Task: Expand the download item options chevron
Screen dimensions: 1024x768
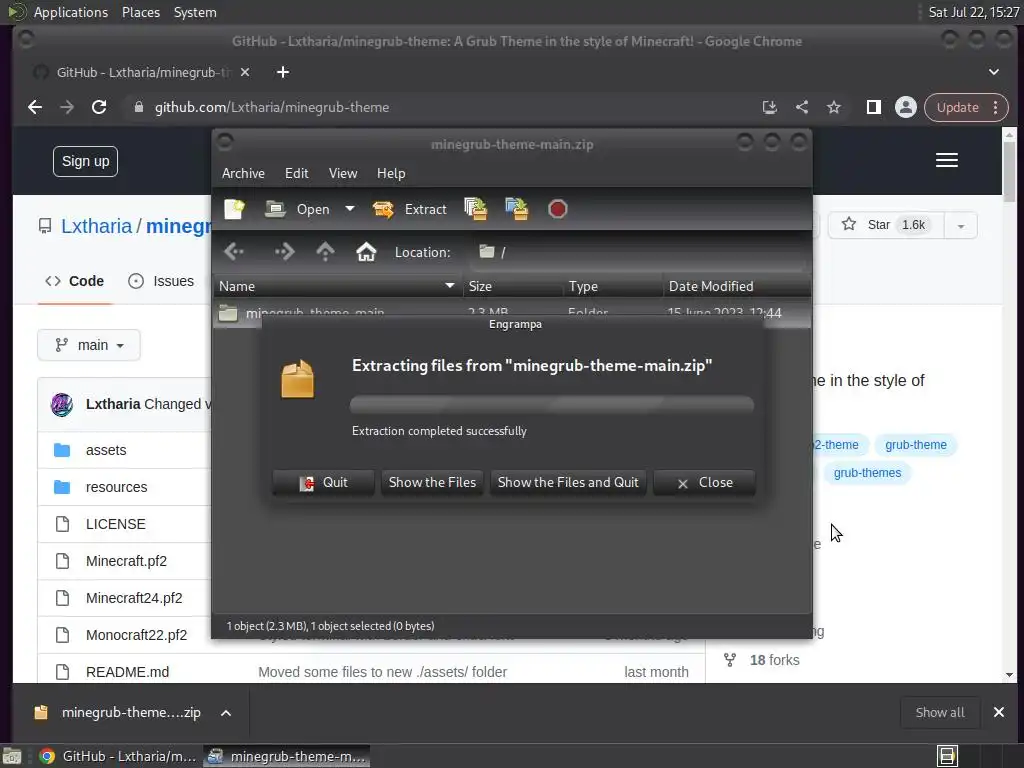Action: click(x=226, y=712)
